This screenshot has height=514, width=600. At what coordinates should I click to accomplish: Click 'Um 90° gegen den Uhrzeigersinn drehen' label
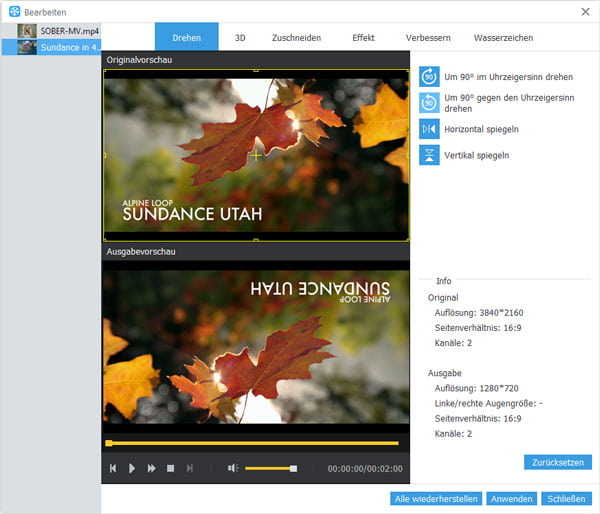tap(509, 103)
